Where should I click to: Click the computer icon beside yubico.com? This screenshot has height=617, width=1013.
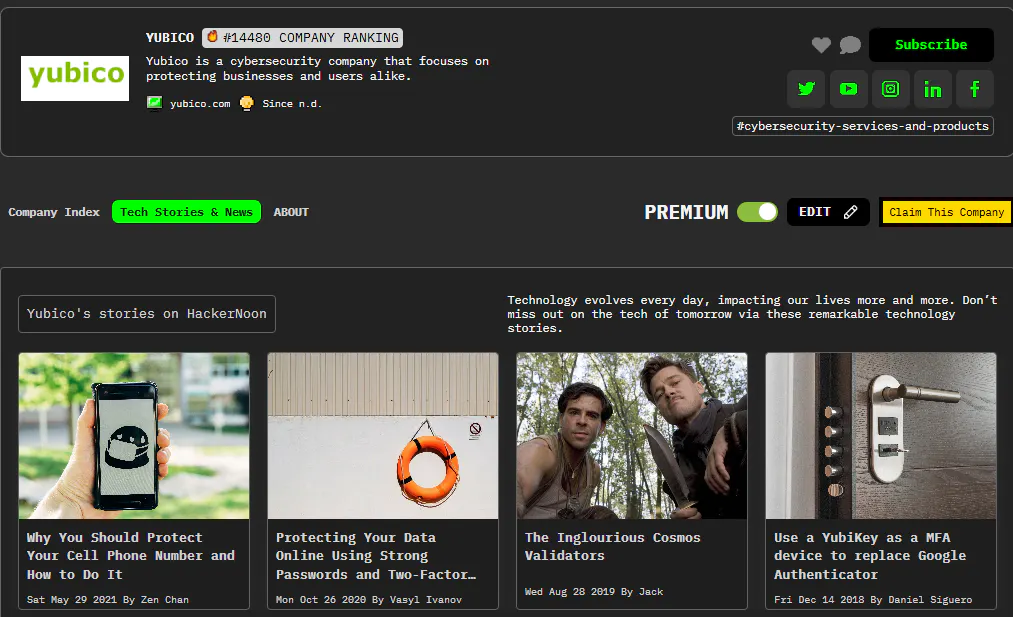pos(154,103)
